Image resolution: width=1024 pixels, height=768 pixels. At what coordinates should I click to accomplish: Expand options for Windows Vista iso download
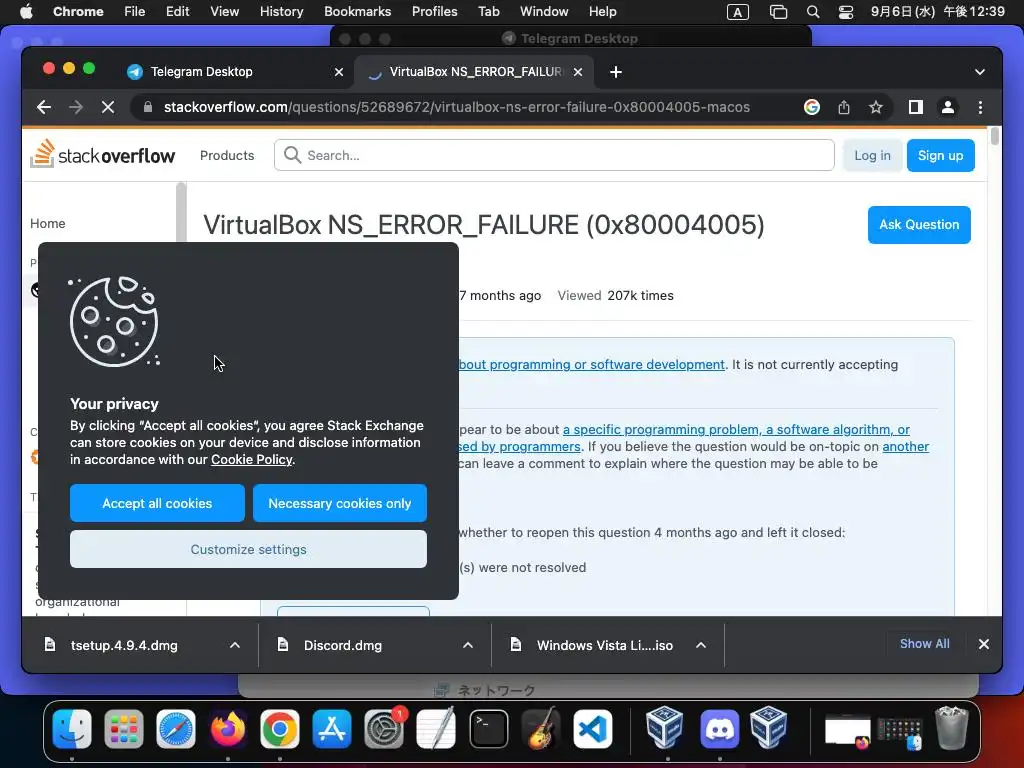(x=701, y=645)
